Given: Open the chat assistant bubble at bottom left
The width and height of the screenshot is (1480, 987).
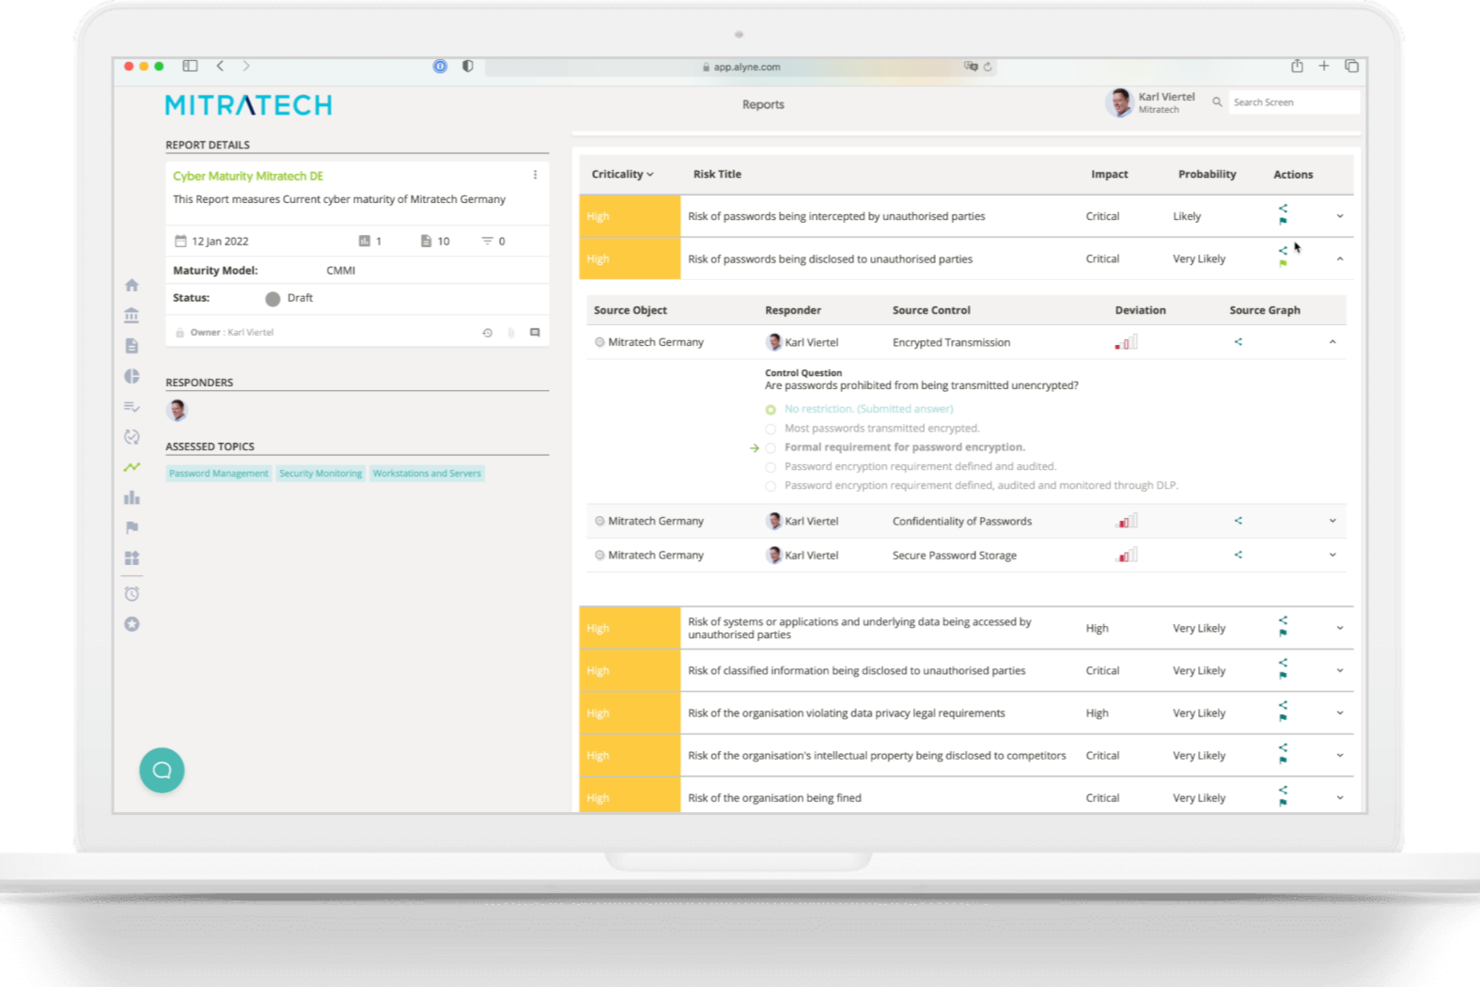Looking at the screenshot, I should 162,770.
